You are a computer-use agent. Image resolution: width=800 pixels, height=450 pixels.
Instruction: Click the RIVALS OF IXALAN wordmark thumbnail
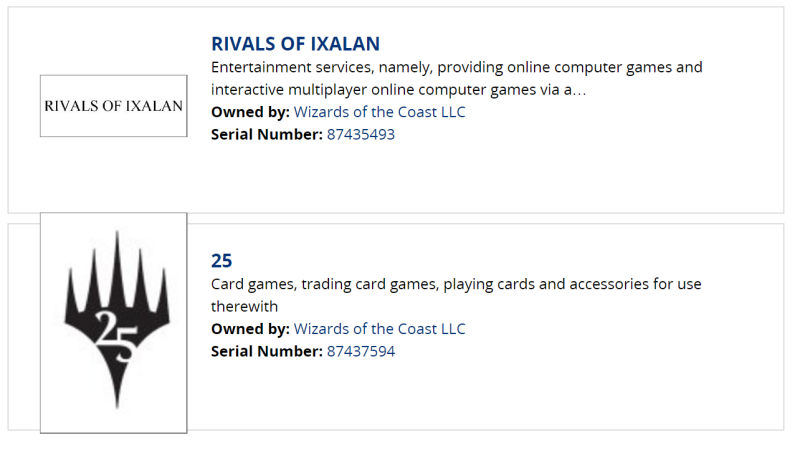[114, 106]
